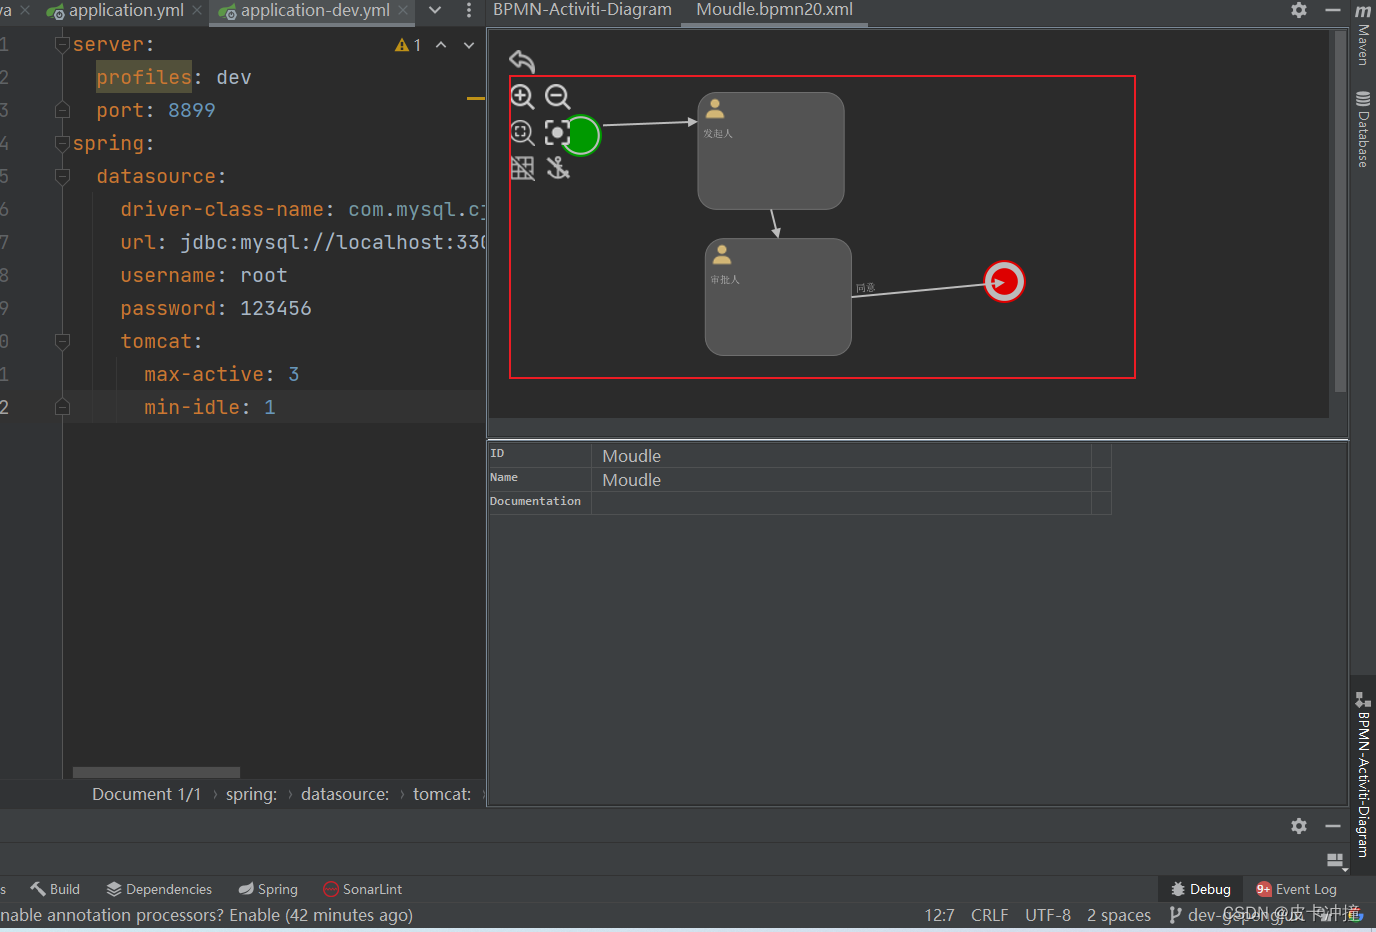The height and width of the screenshot is (932, 1376).
Task: Open the Build tool window
Action: tap(55, 889)
